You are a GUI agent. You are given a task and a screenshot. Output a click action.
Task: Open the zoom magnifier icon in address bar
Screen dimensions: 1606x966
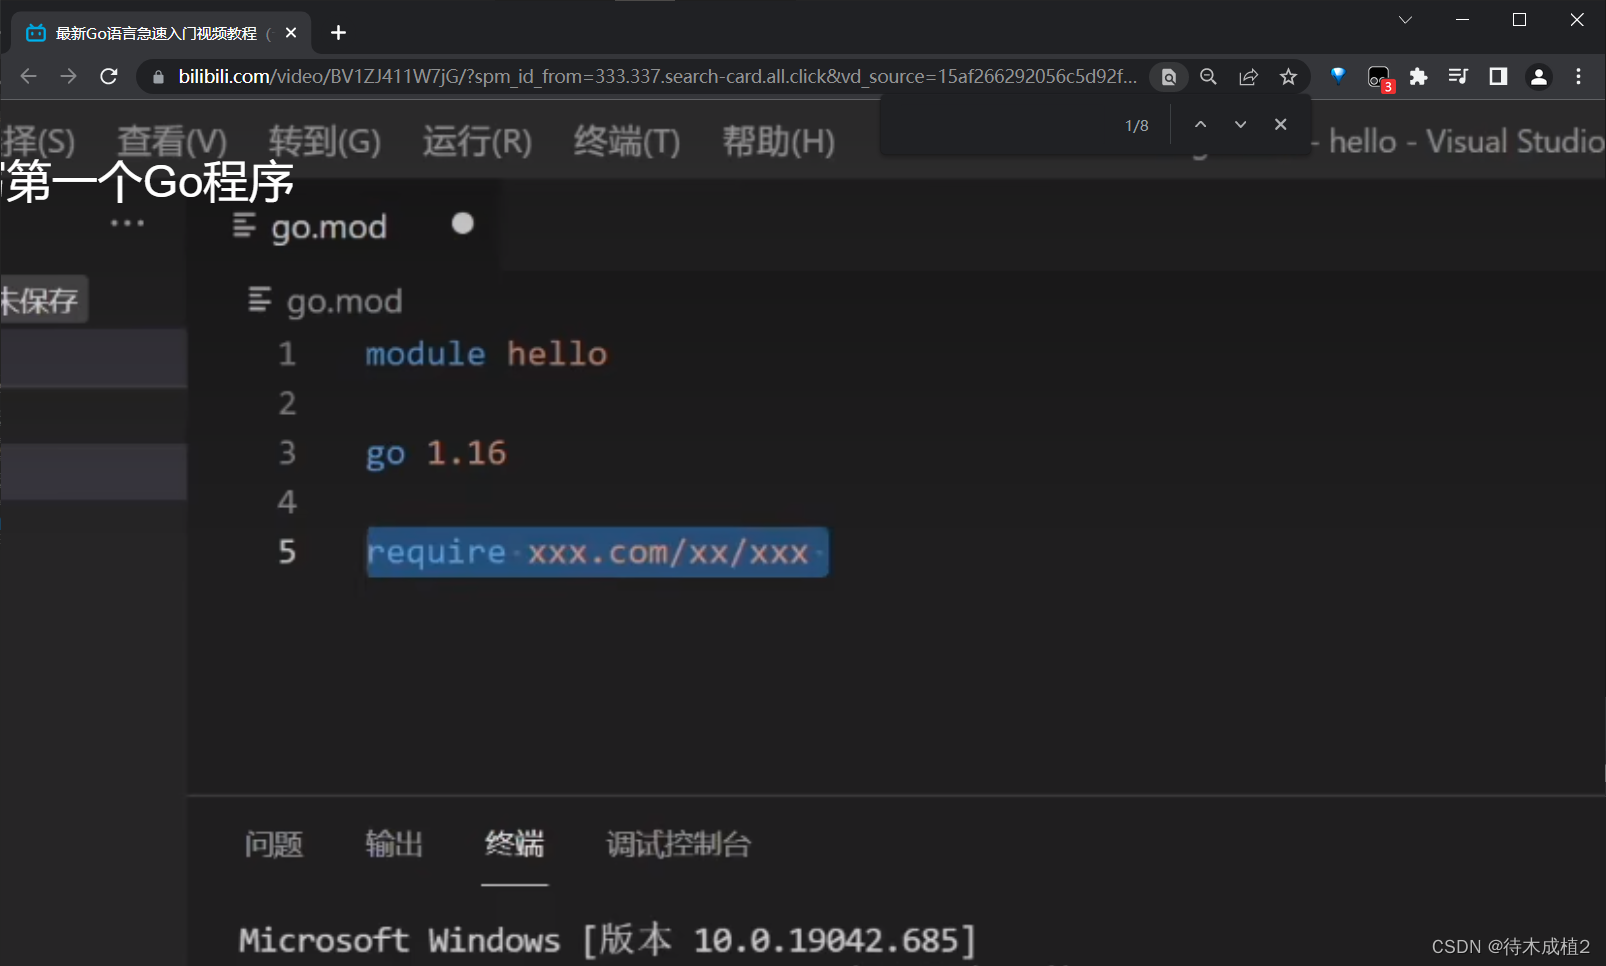coord(1208,77)
